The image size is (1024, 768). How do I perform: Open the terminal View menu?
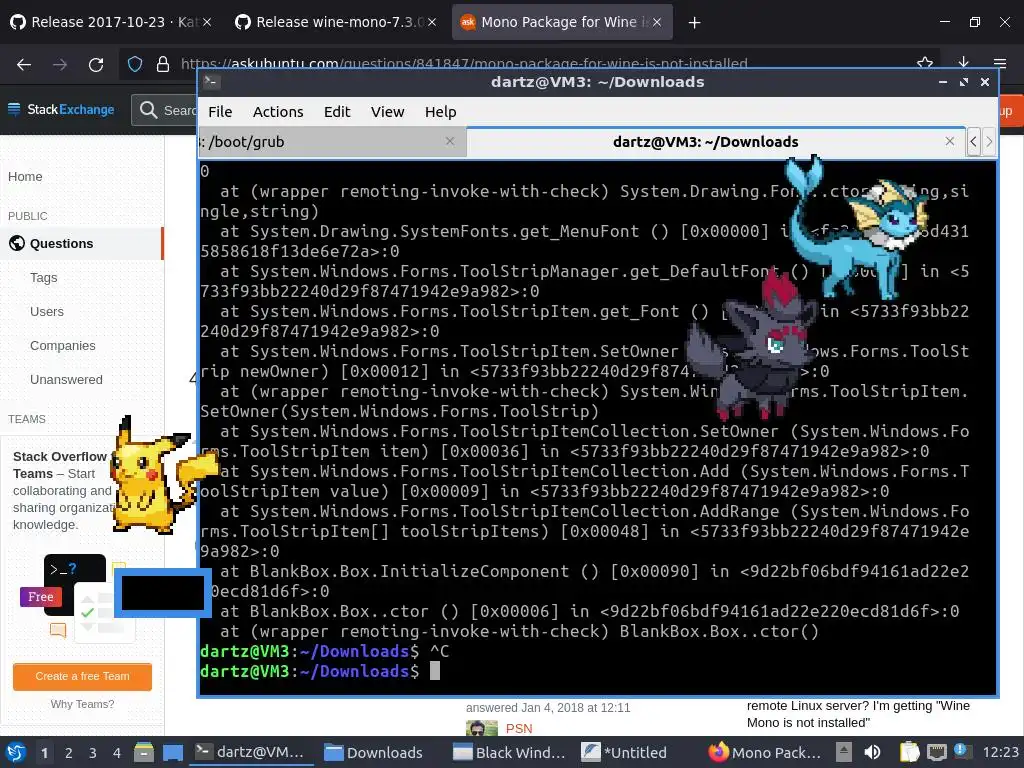click(x=387, y=112)
